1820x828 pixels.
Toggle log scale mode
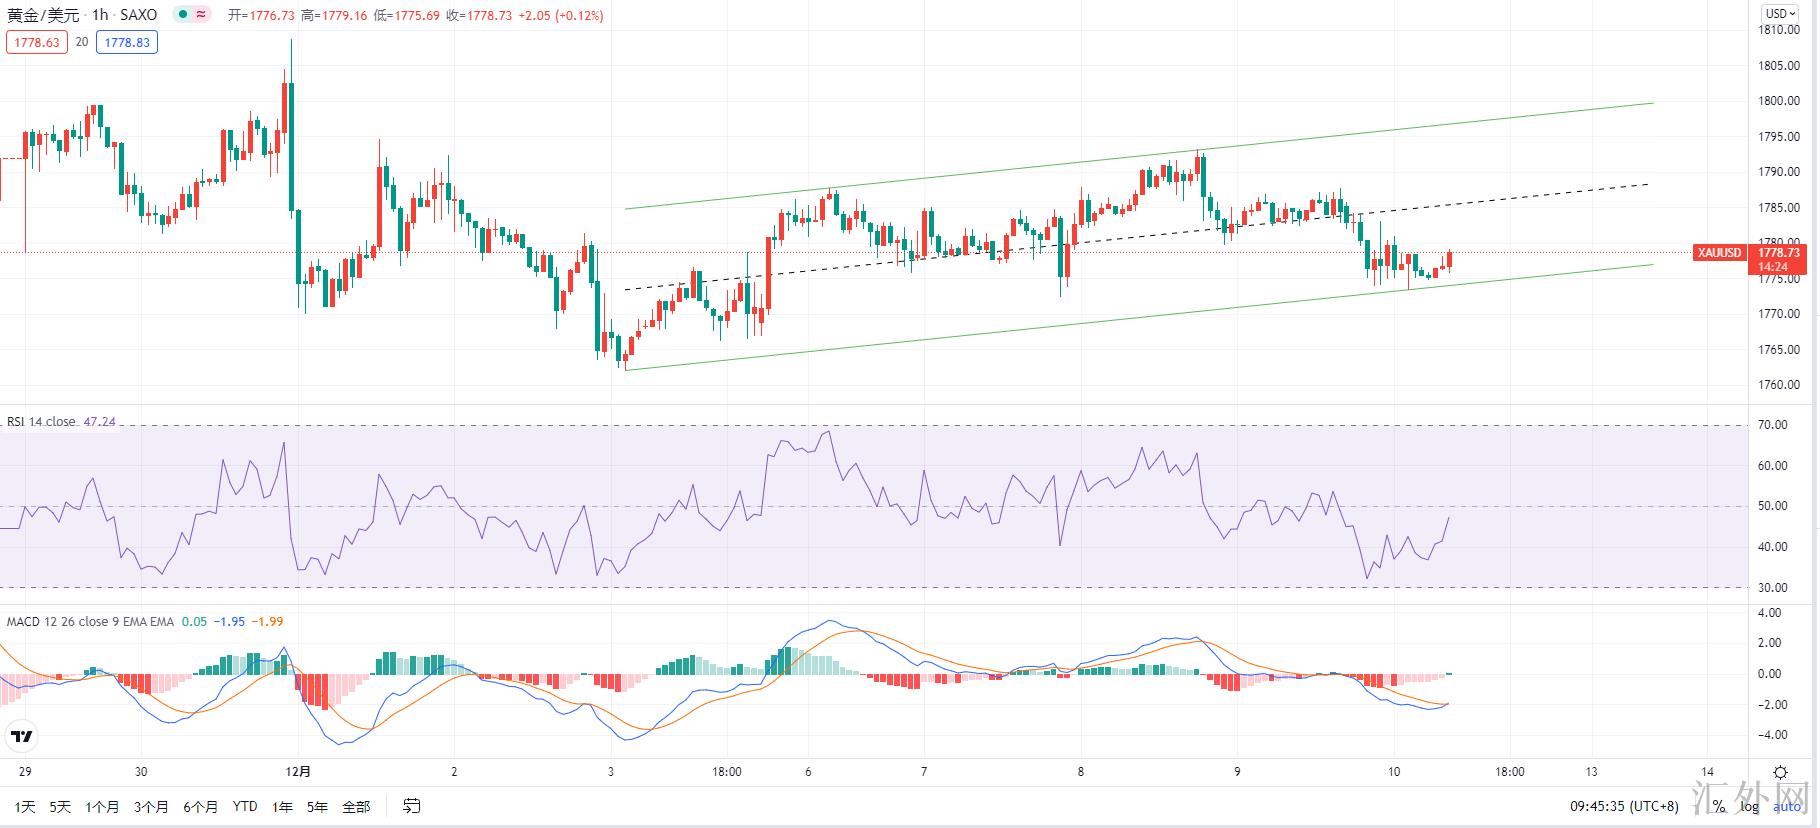coord(1749,806)
